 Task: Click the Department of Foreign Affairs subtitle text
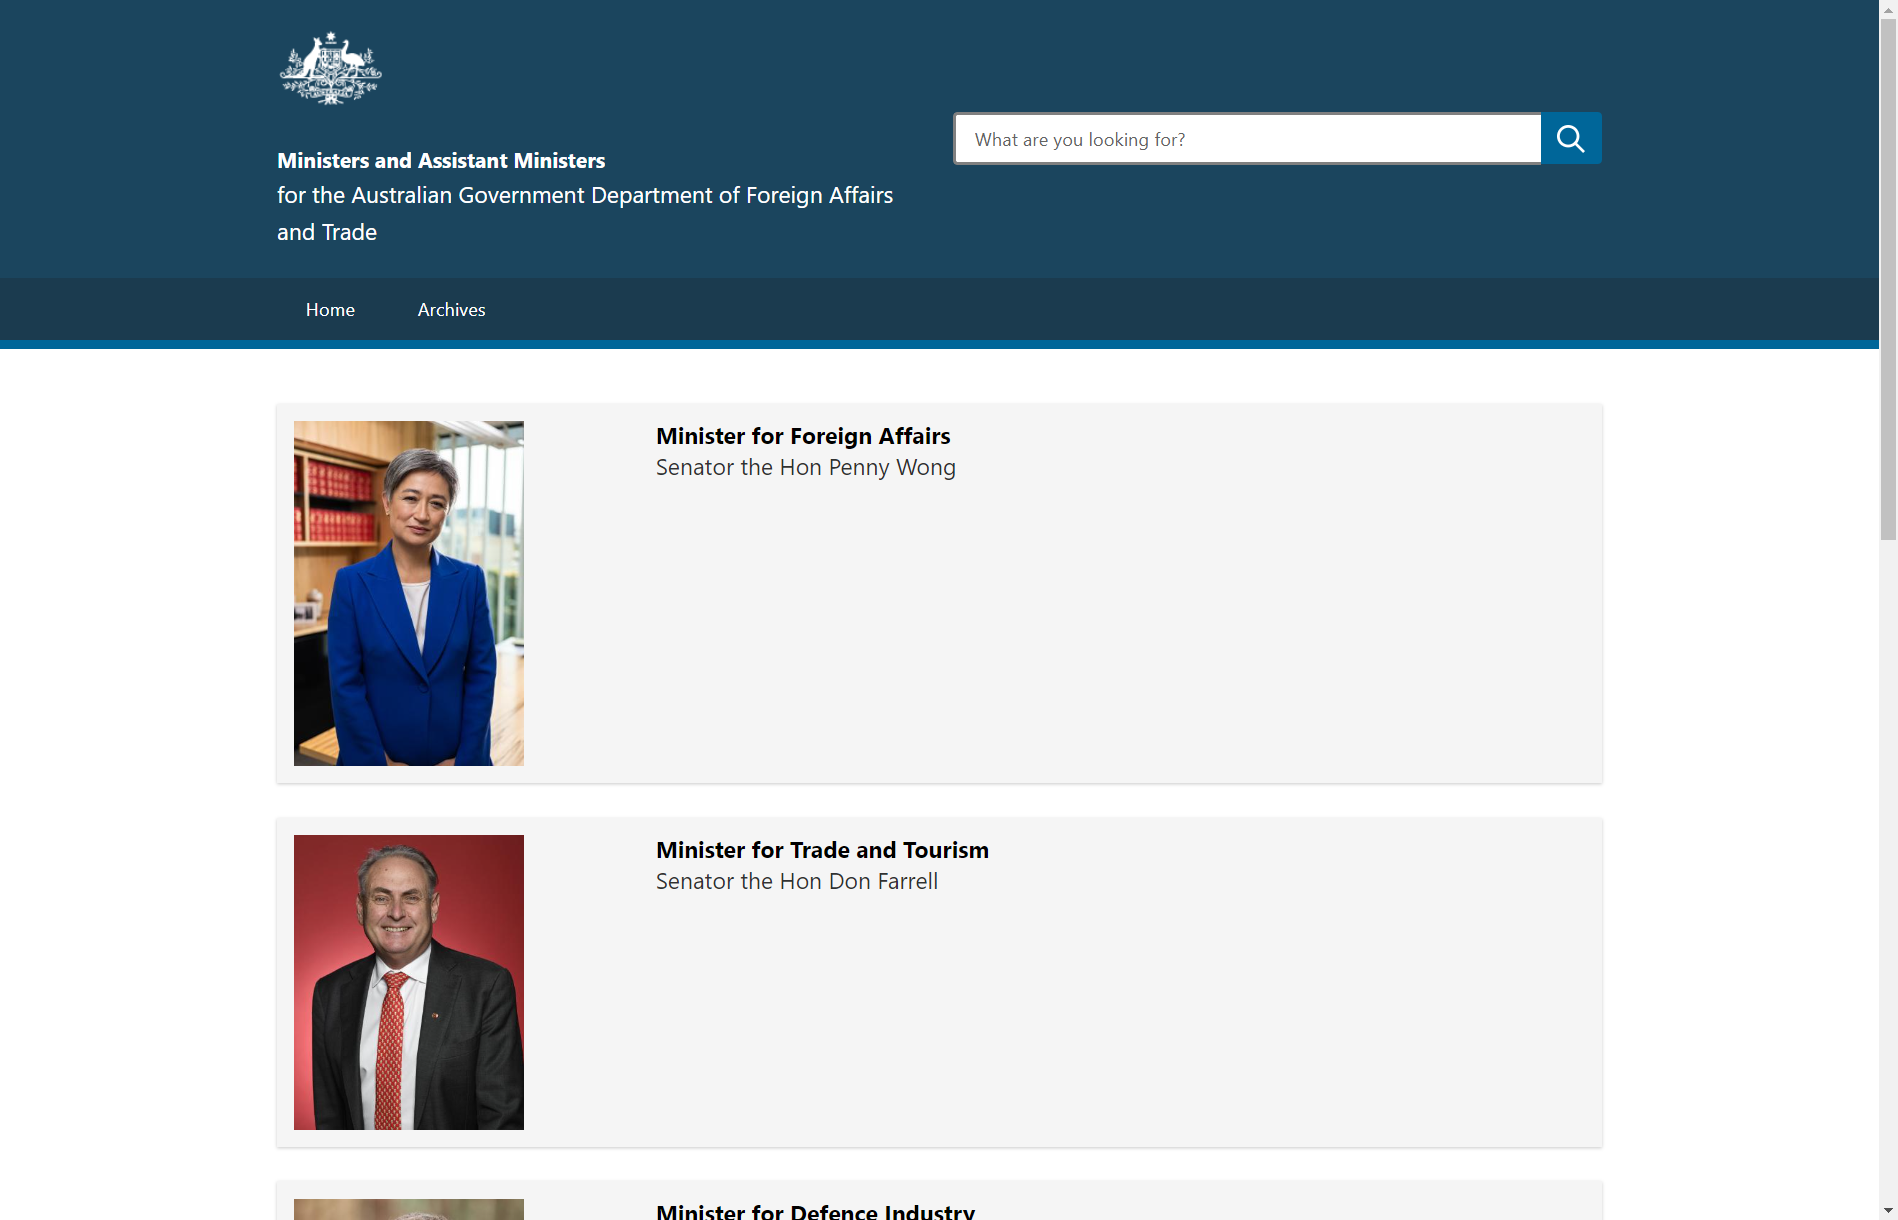click(x=585, y=213)
